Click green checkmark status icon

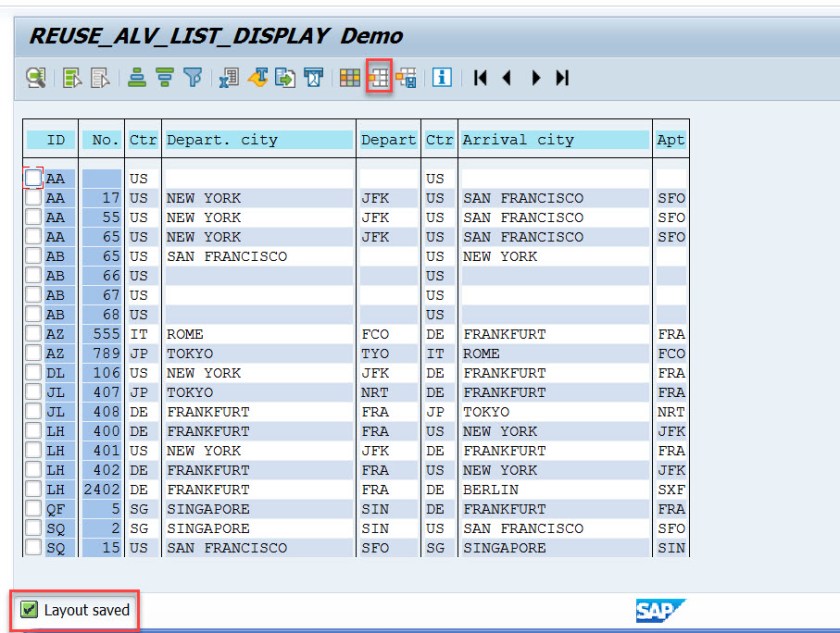28,609
